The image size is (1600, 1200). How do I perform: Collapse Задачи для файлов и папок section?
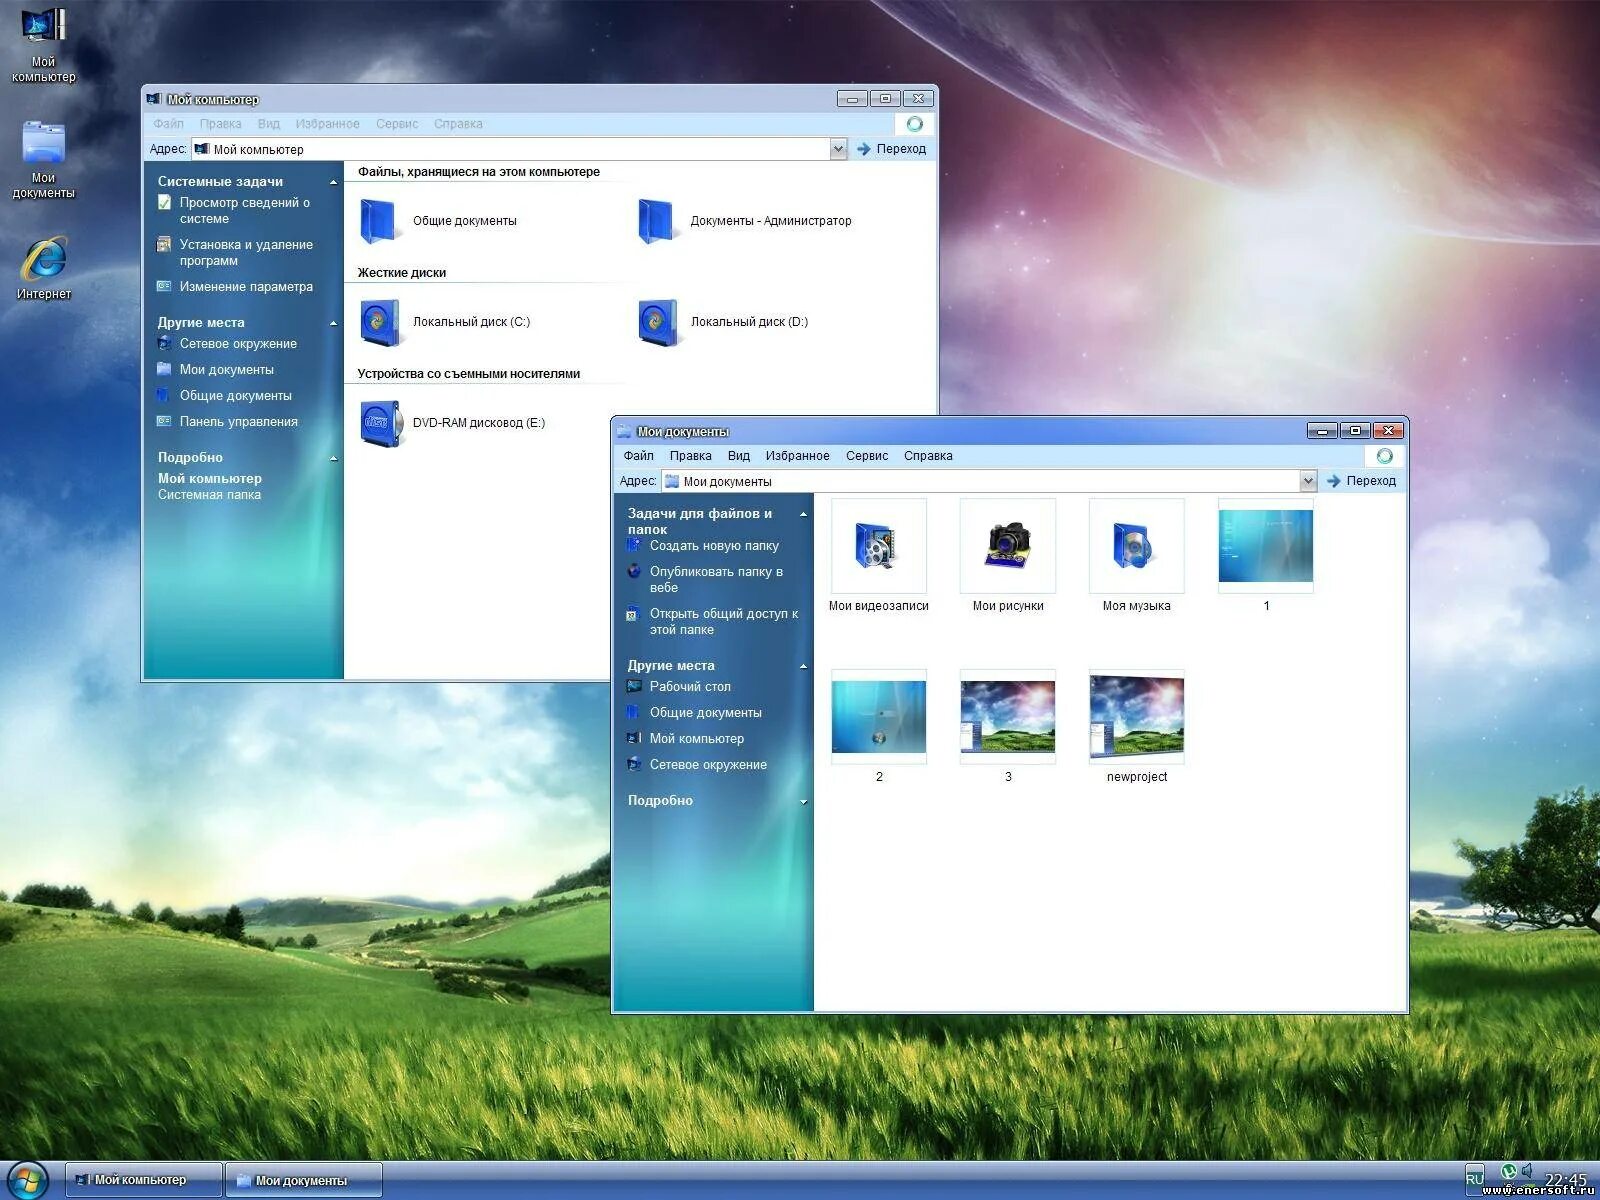[803, 514]
